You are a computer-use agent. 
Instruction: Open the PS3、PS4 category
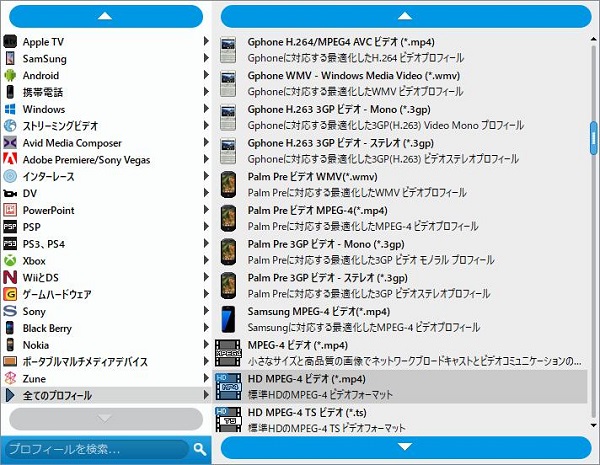(x=106, y=244)
